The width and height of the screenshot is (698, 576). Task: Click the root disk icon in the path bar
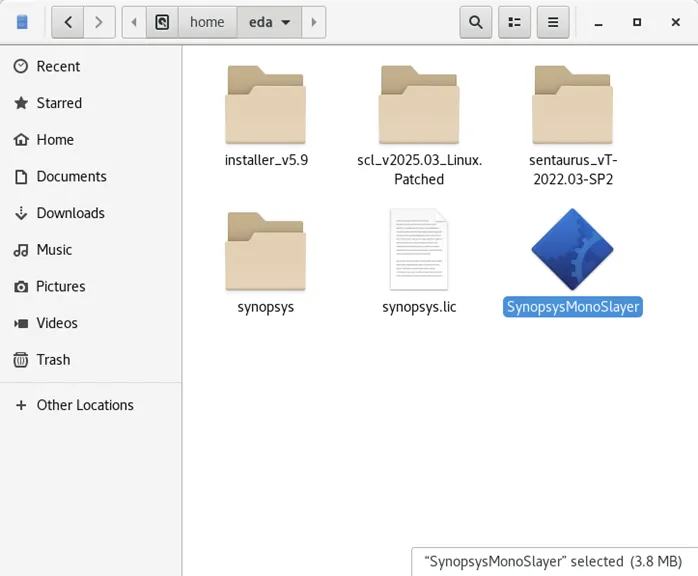[x=162, y=22]
